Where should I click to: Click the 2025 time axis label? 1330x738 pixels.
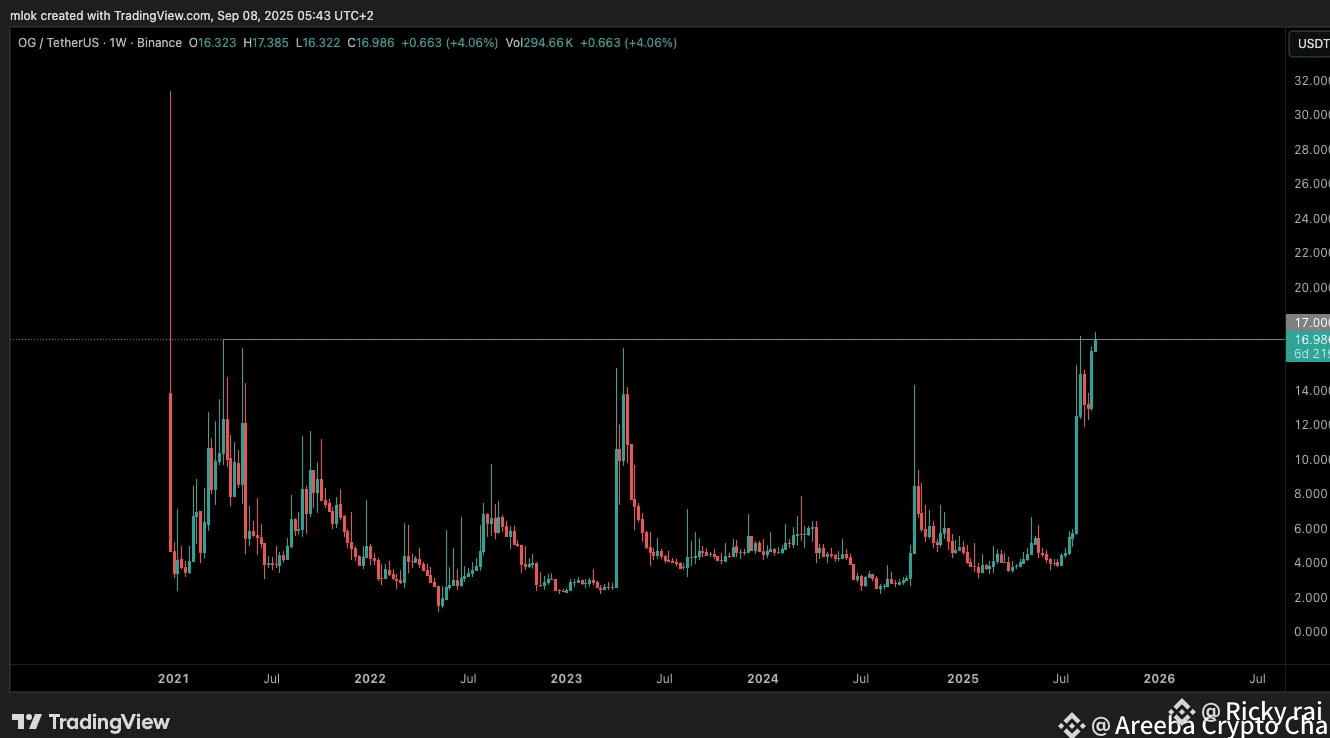963,679
